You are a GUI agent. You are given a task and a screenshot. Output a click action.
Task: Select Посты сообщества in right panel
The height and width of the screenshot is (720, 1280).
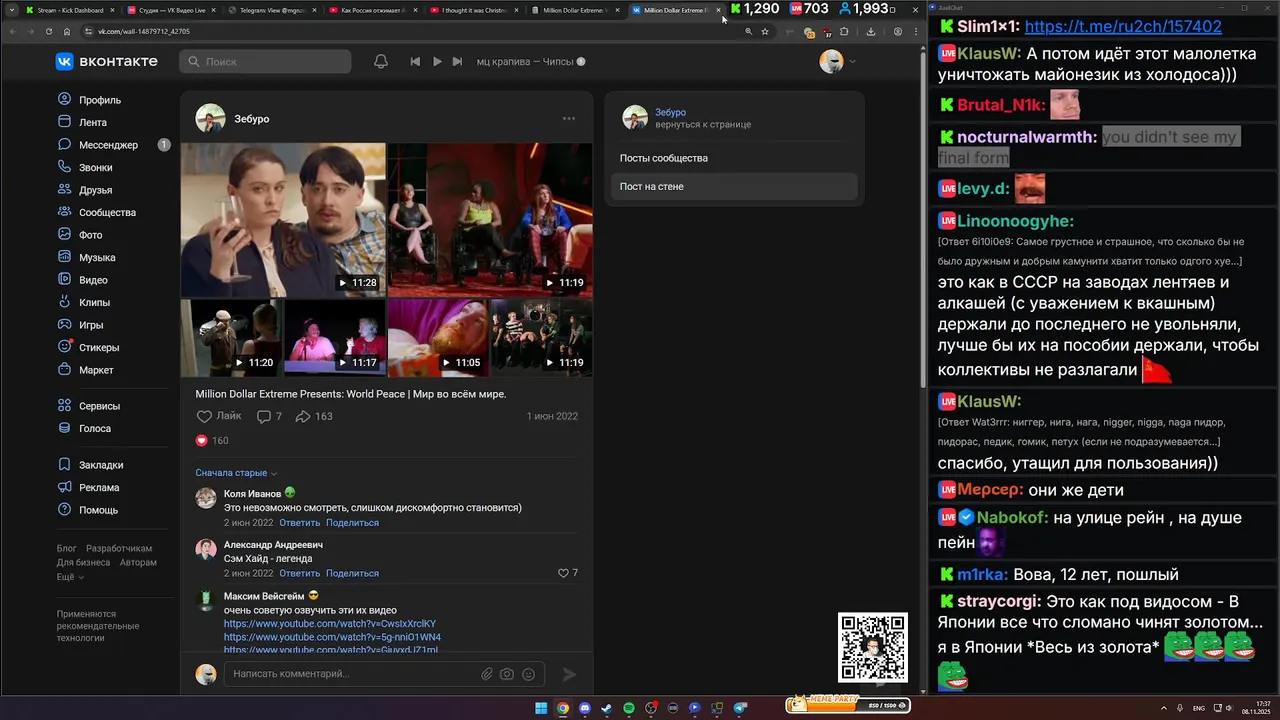[734, 158]
